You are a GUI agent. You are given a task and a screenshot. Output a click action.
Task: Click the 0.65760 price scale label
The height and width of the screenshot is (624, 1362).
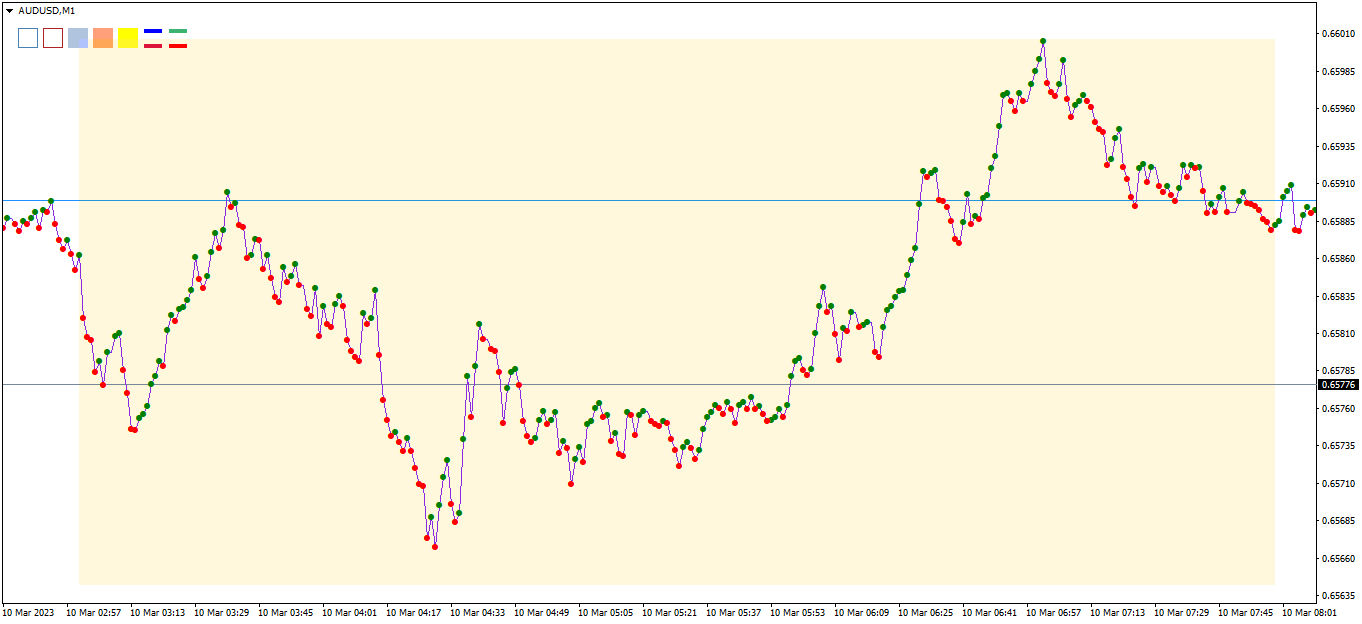coord(1338,409)
